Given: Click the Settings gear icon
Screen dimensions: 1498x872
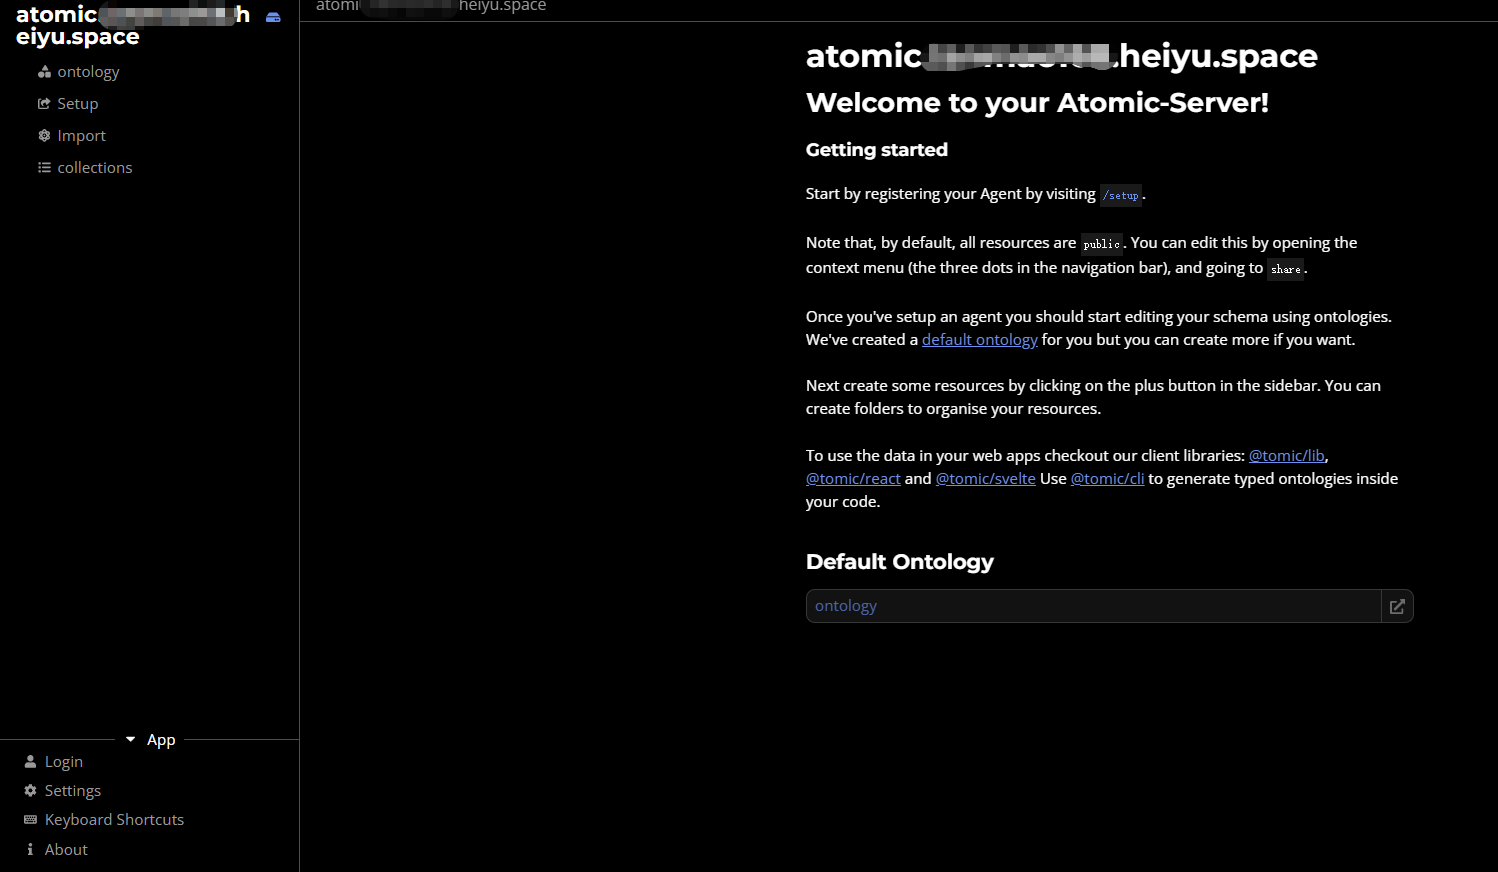Looking at the screenshot, I should click(30, 791).
